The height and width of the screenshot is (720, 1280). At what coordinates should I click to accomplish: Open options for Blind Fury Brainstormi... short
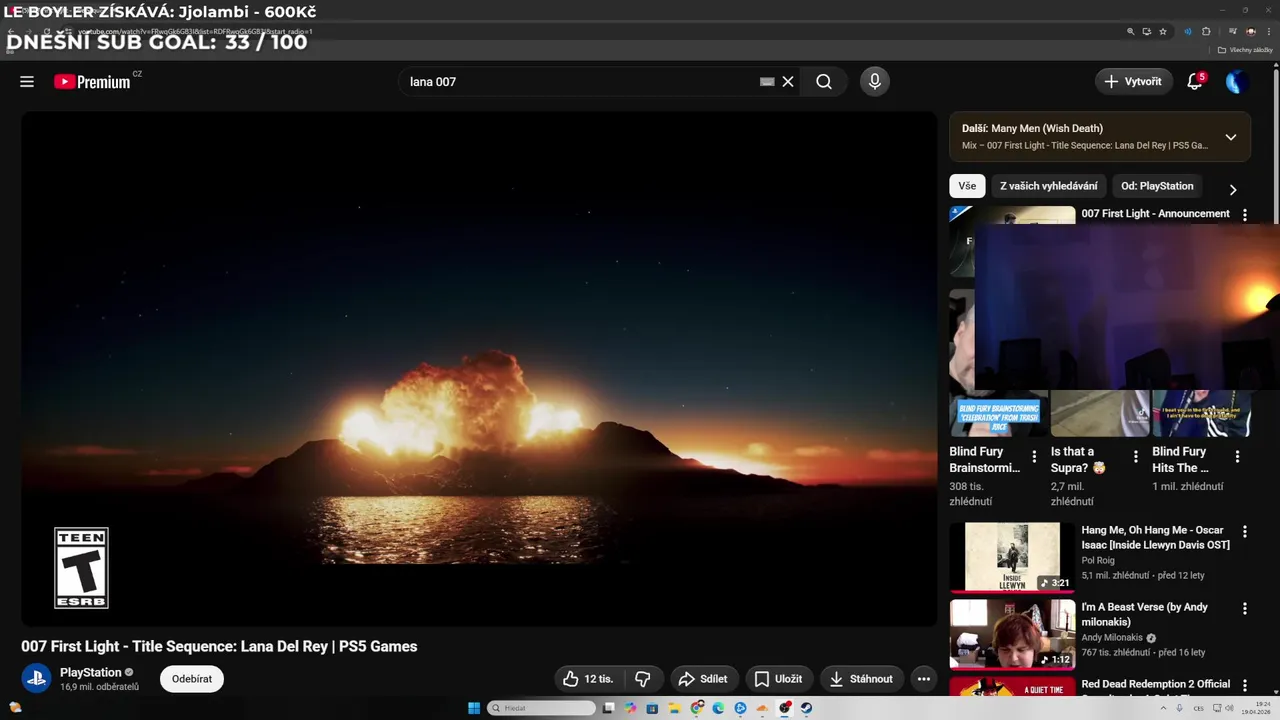[1034, 457]
